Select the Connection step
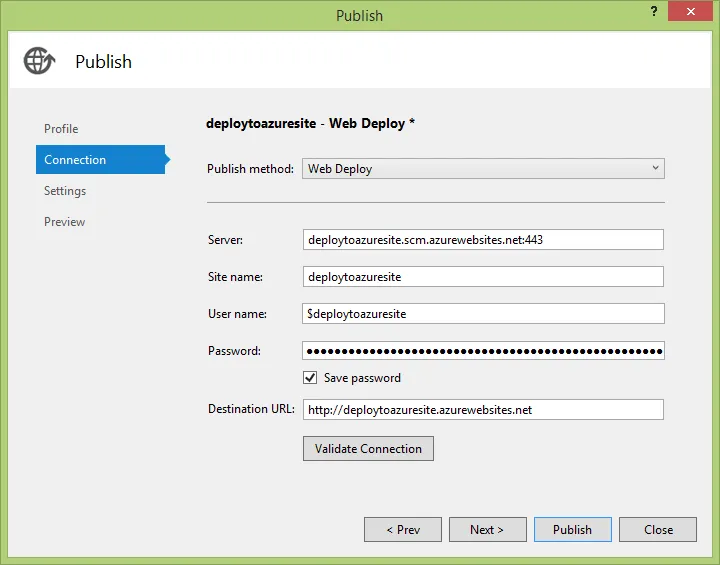Viewport: 720px width, 565px height. pyautogui.click(x=100, y=159)
